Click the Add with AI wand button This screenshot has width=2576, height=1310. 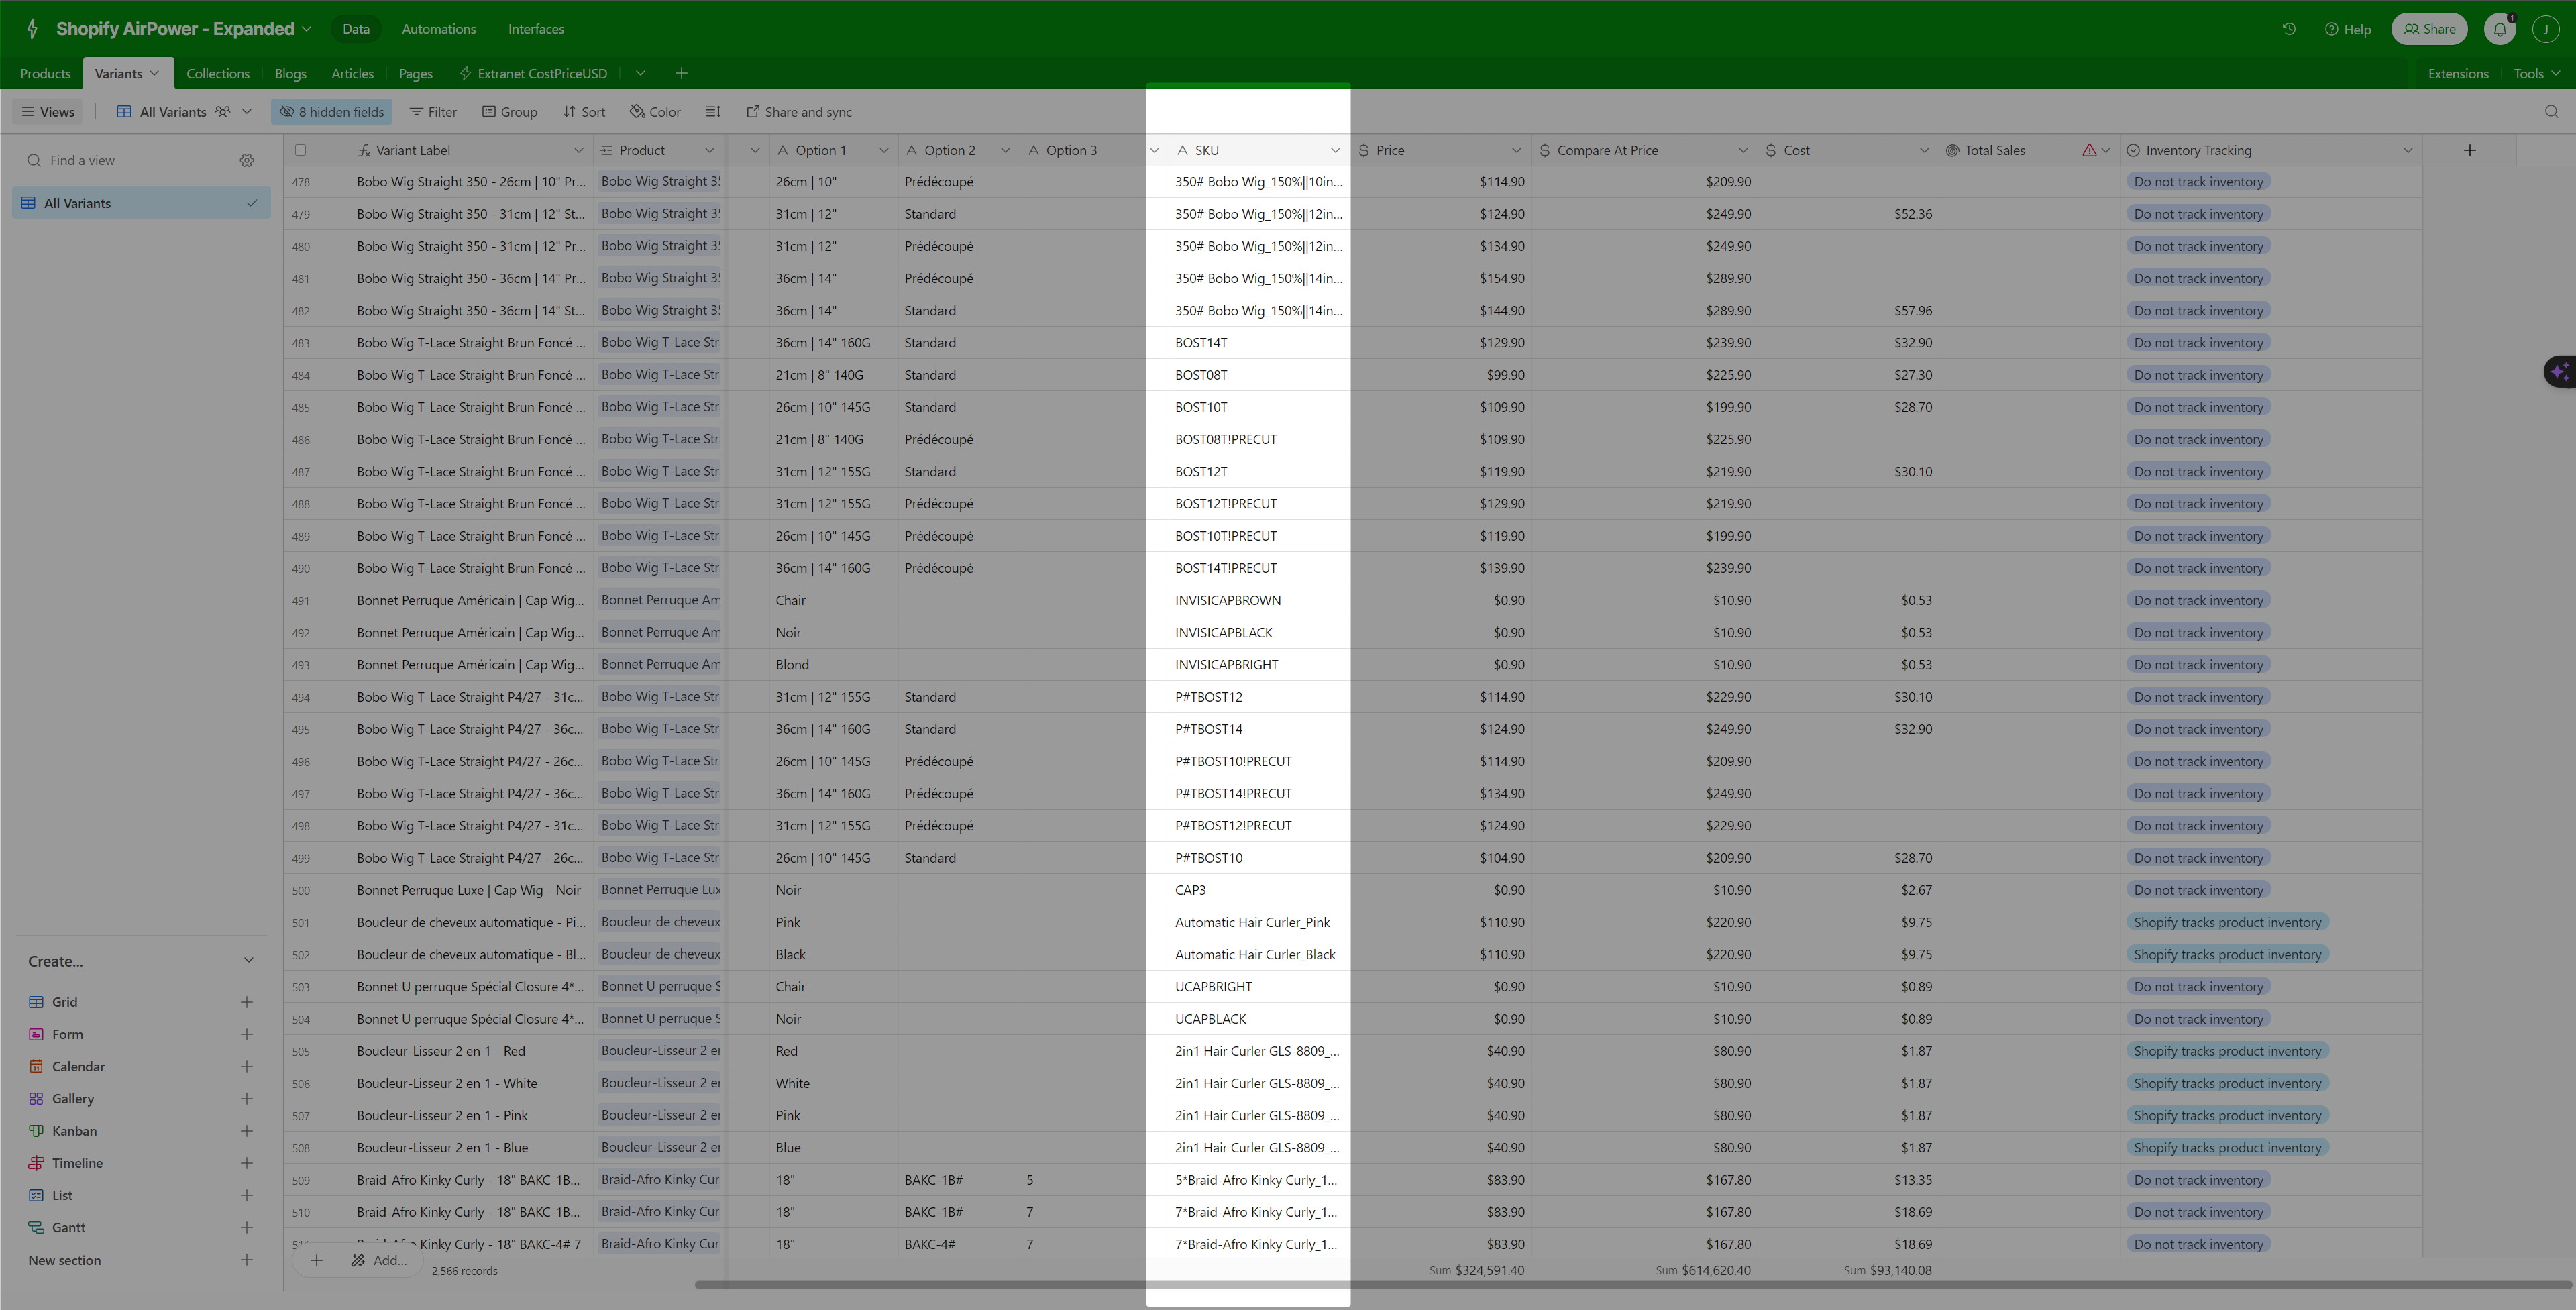[379, 1260]
